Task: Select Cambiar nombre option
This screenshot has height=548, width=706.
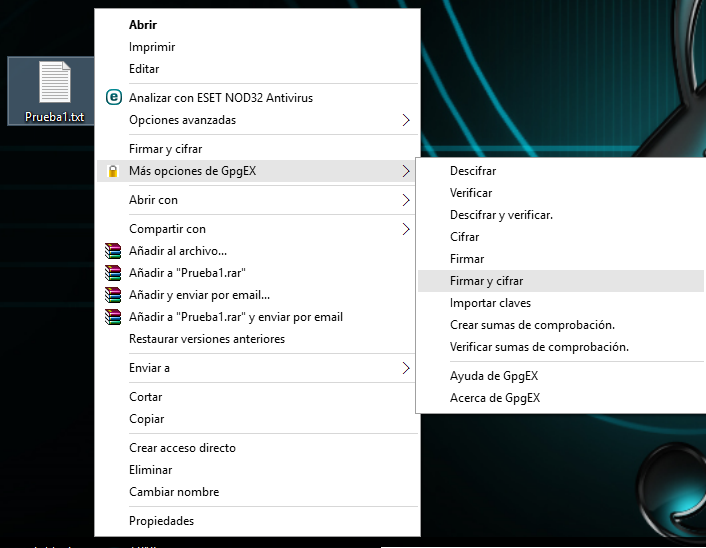Action: click(258, 492)
